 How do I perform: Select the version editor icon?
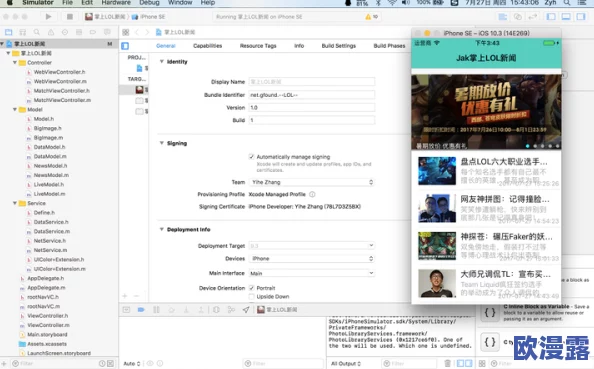[x=533, y=17]
